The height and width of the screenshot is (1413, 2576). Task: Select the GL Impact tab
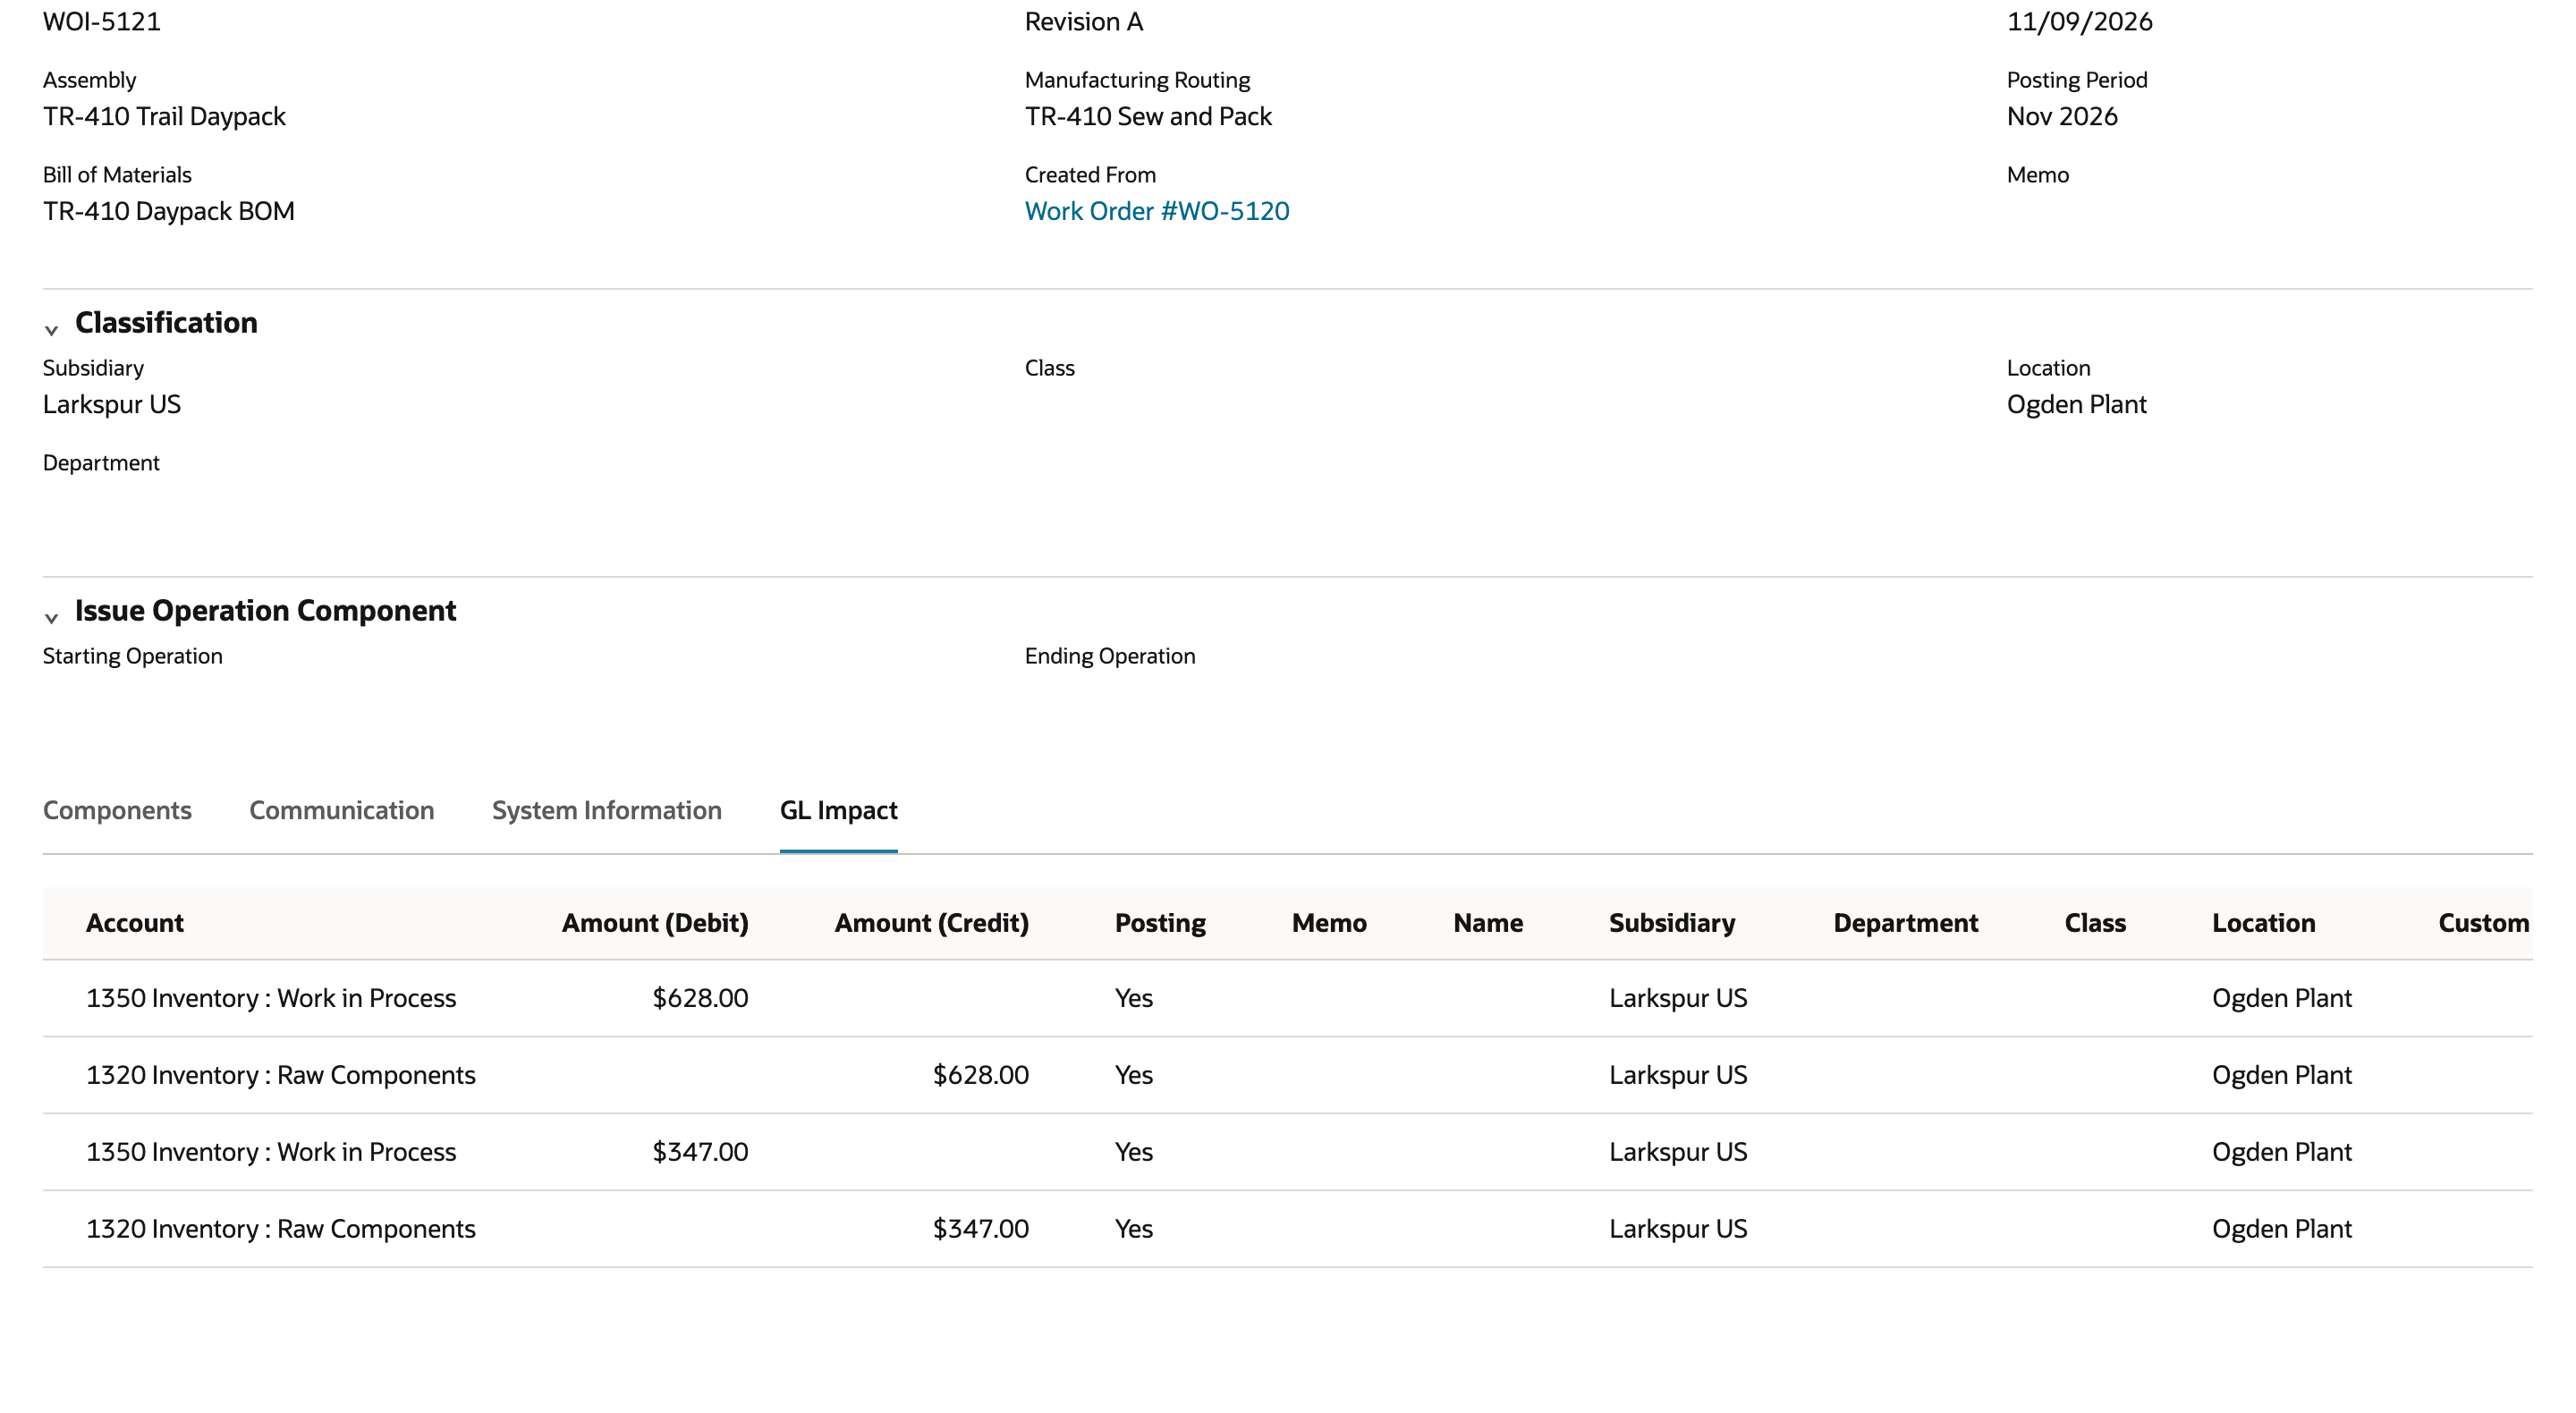[x=838, y=810]
